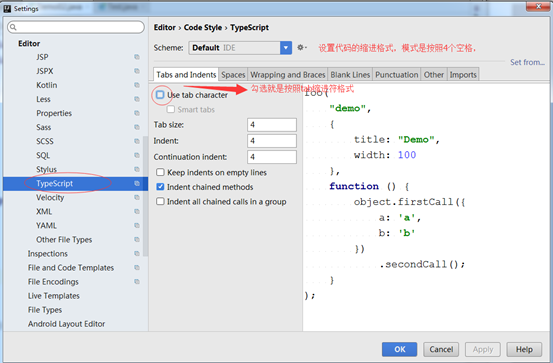Open File and Code Templates

tap(71, 268)
